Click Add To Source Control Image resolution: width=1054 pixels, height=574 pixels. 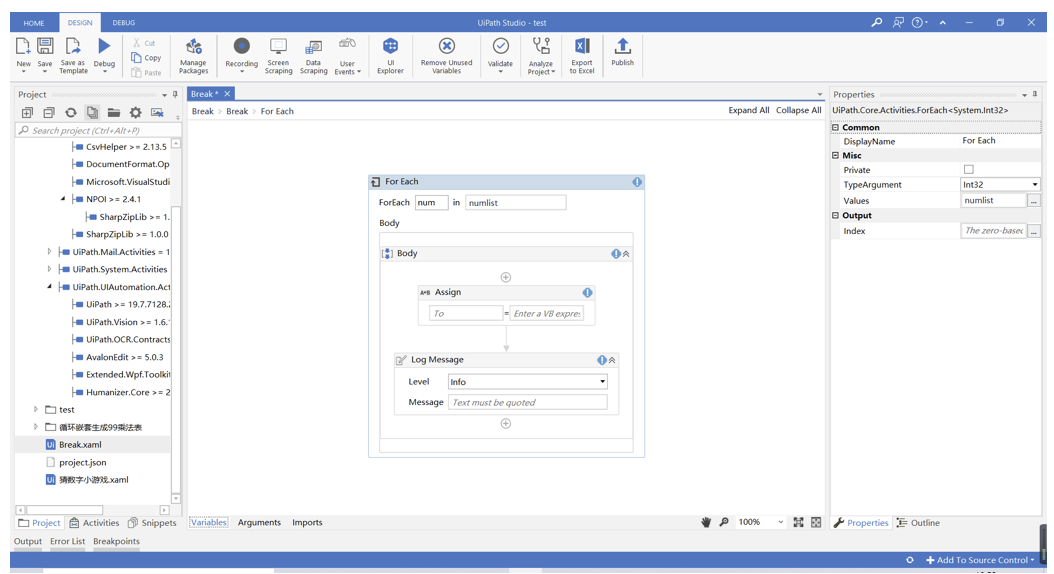(x=981, y=560)
